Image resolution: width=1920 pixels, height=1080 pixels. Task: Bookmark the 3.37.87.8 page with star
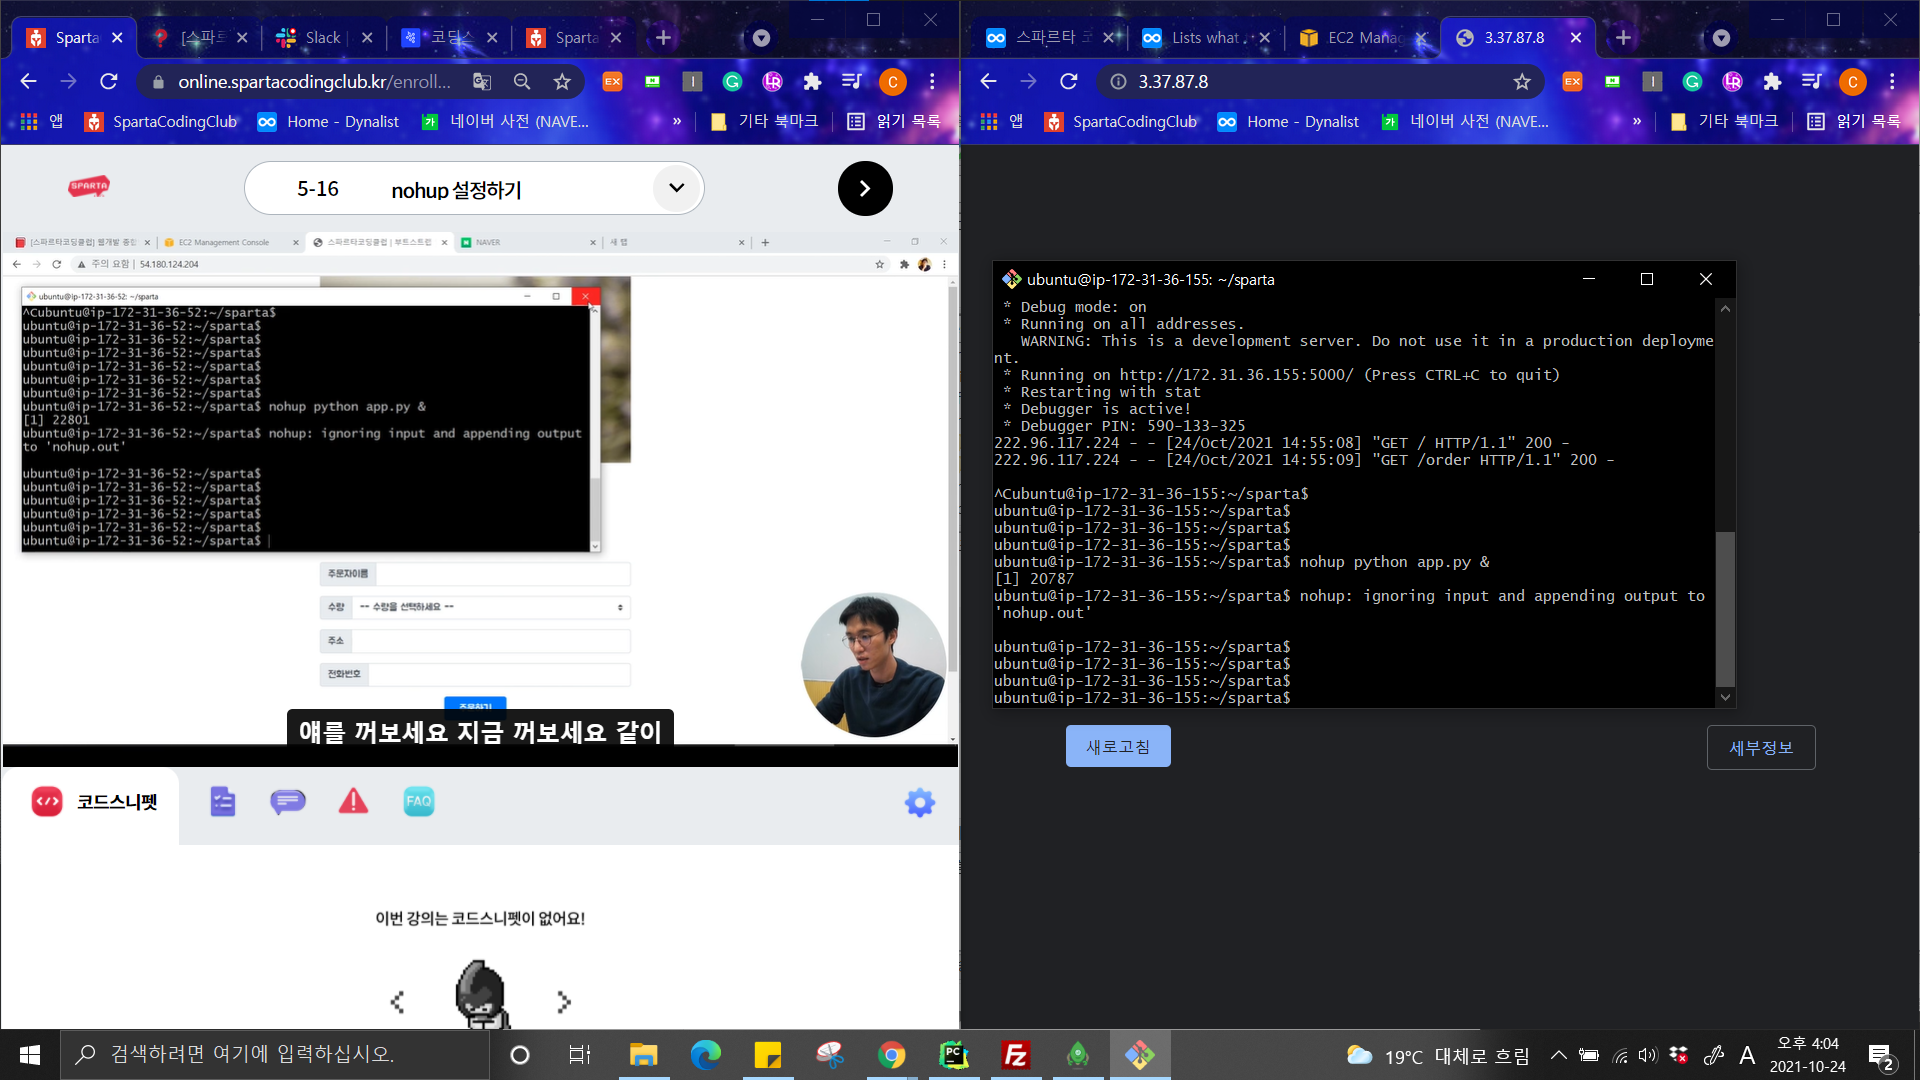point(1522,82)
